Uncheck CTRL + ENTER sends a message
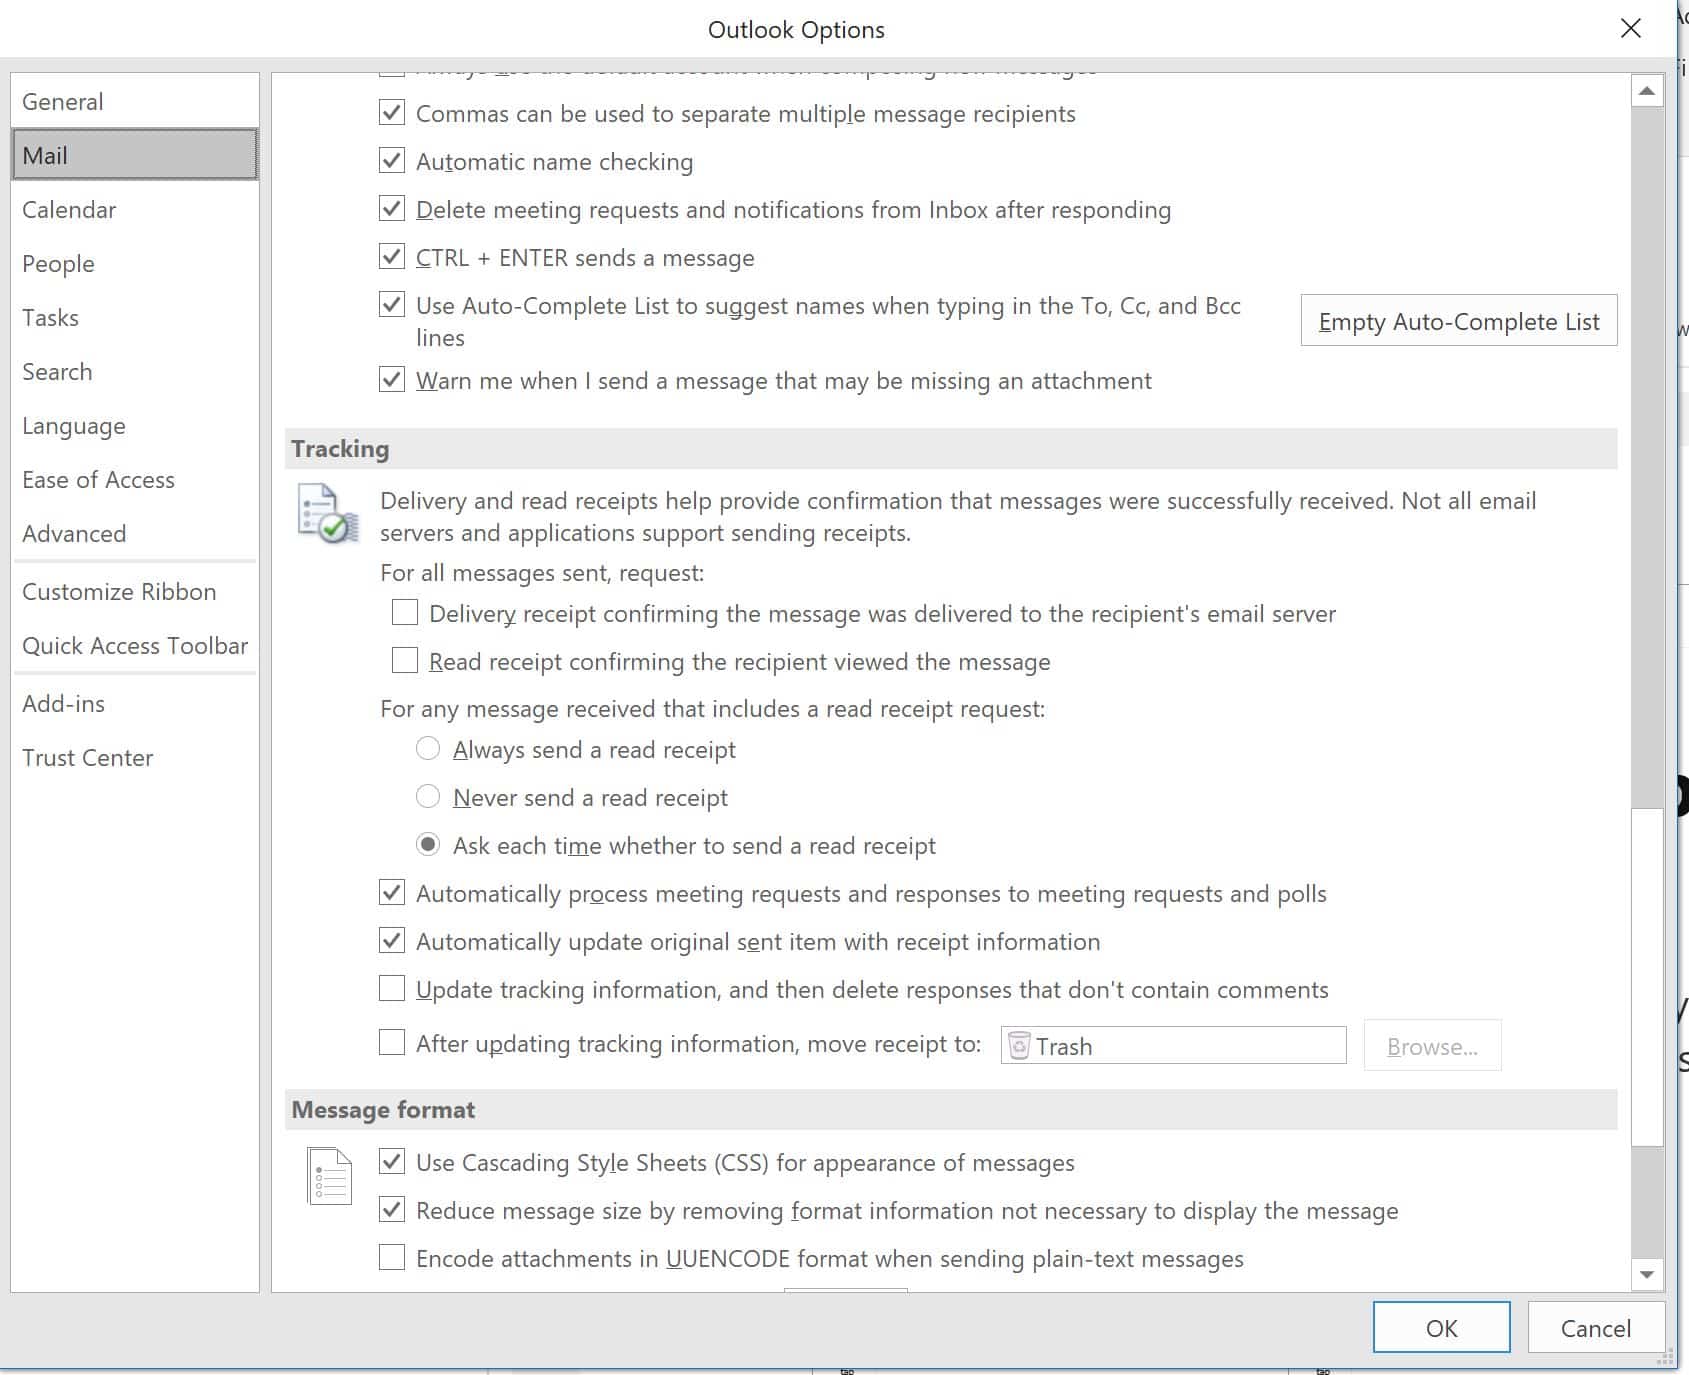The width and height of the screenshot is (1689, 1375). 392,257
